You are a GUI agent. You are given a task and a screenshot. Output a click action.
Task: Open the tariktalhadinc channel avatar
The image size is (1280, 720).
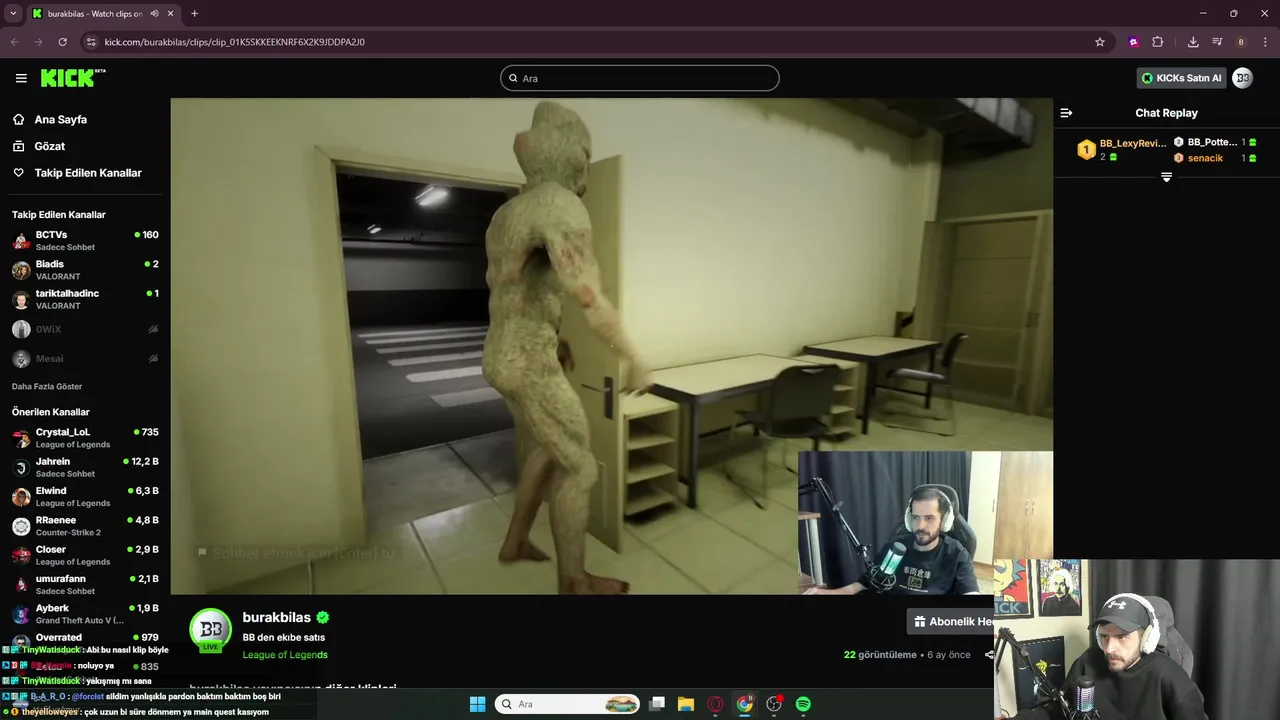pos(21,299)
